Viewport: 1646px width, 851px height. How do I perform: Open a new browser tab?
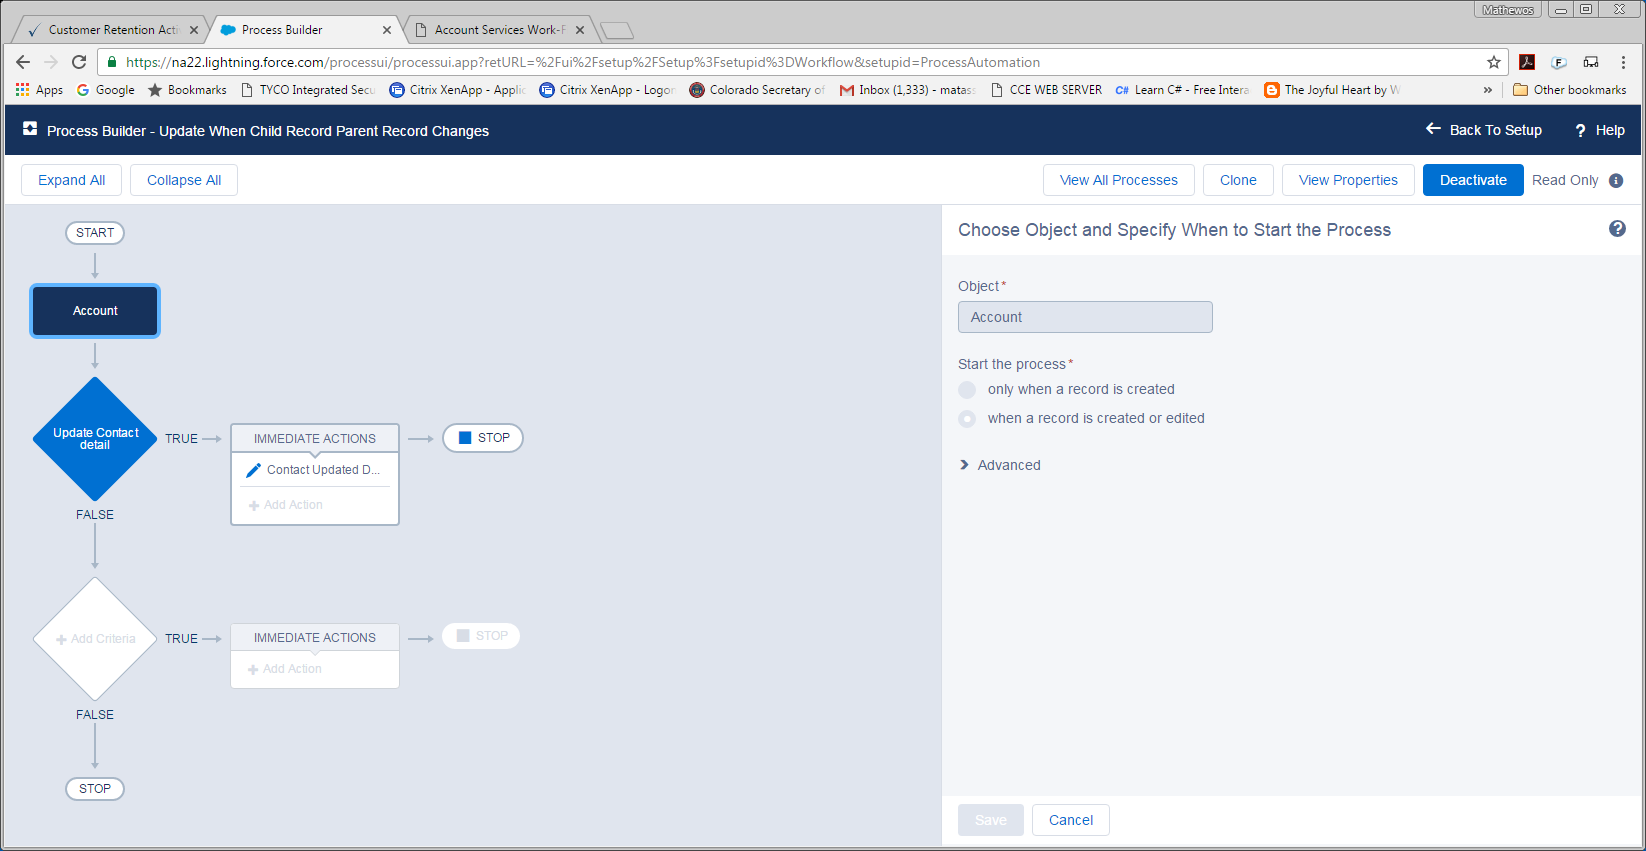click(617, 31)
